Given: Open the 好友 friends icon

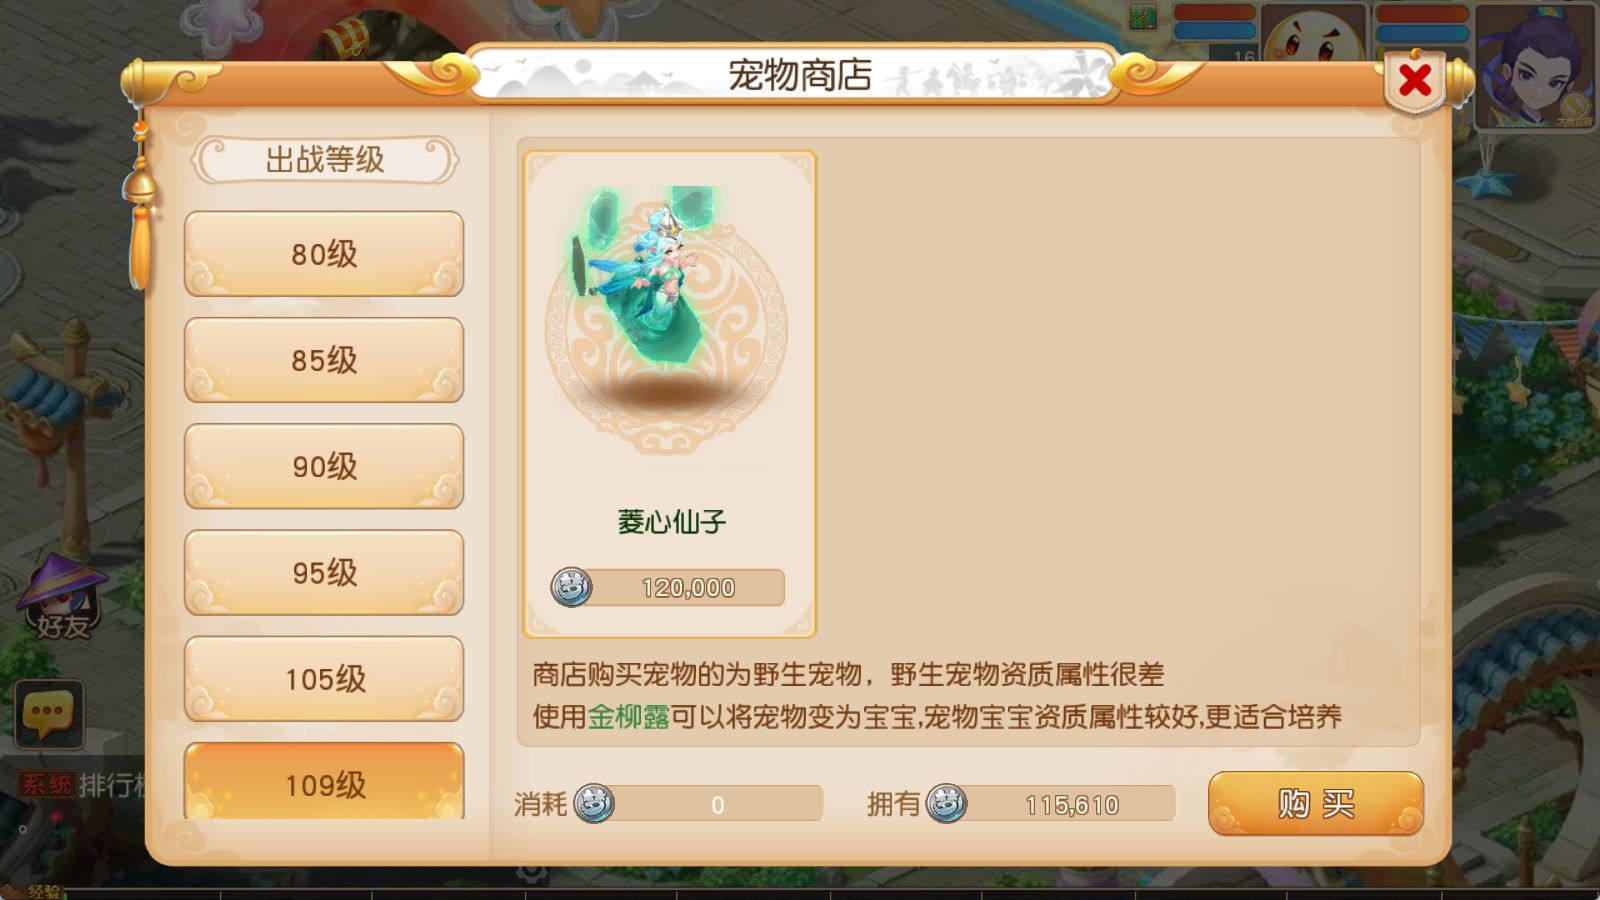Looking at the screenshot, I should pos(62,598).
